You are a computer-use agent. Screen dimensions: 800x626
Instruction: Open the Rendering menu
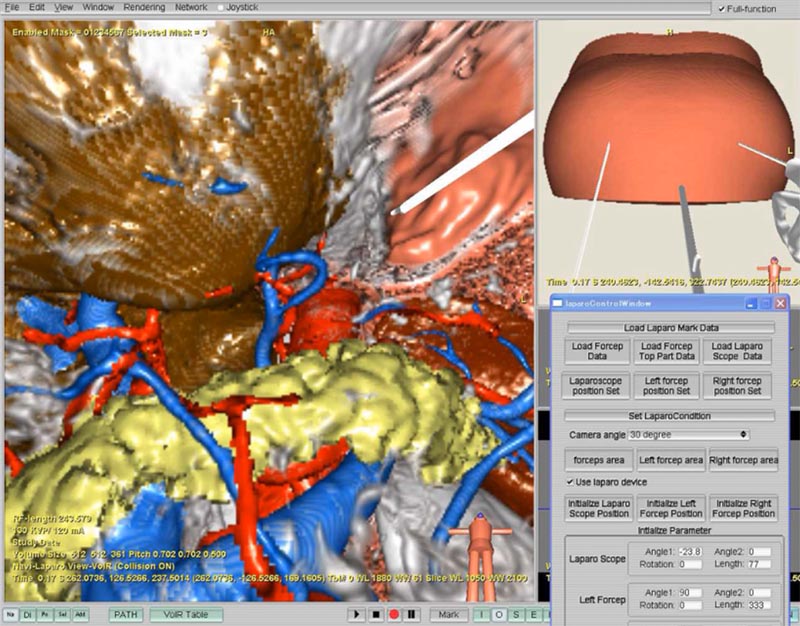[x=144, y=7]
